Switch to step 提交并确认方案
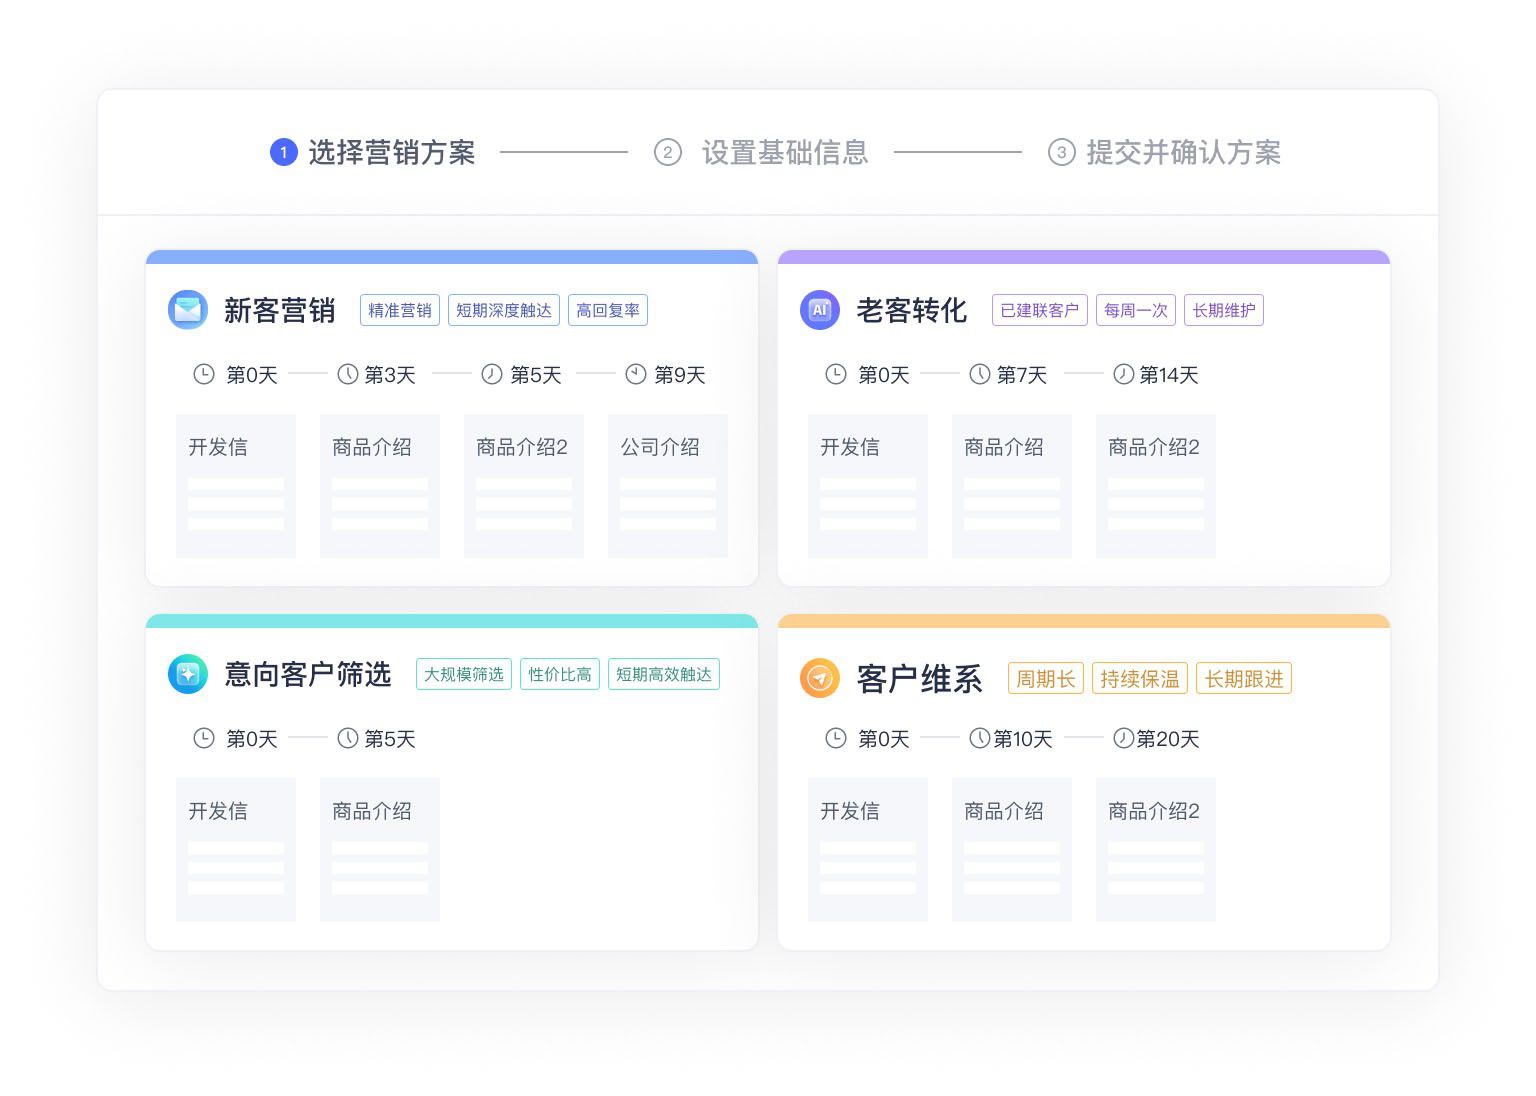Image resolution: width=1536 pixels, height=1096 pixels. tap(1183, 152)
